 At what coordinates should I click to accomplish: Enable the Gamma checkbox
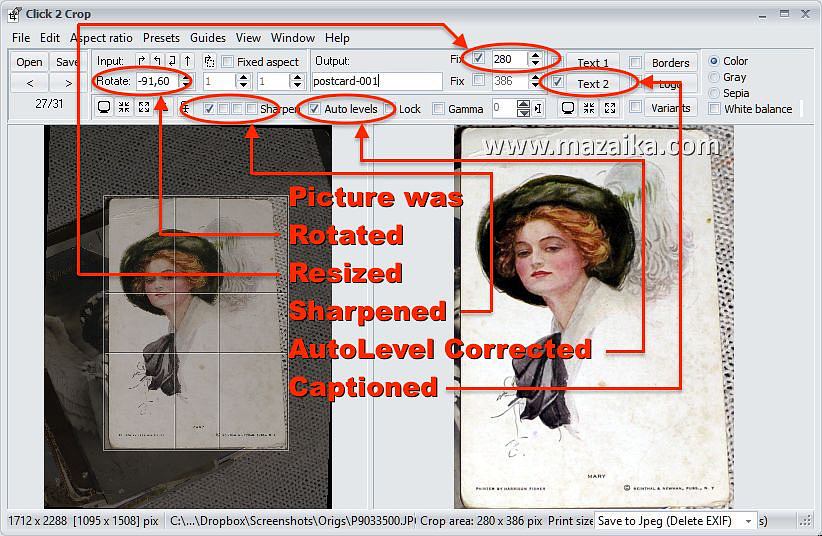438,109
